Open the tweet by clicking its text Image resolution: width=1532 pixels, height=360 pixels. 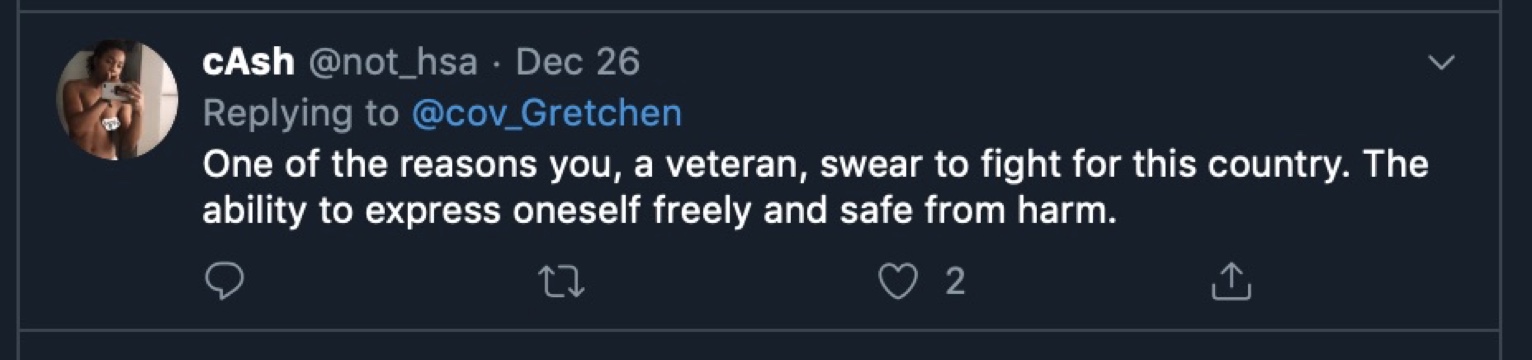tap(815, 188)
